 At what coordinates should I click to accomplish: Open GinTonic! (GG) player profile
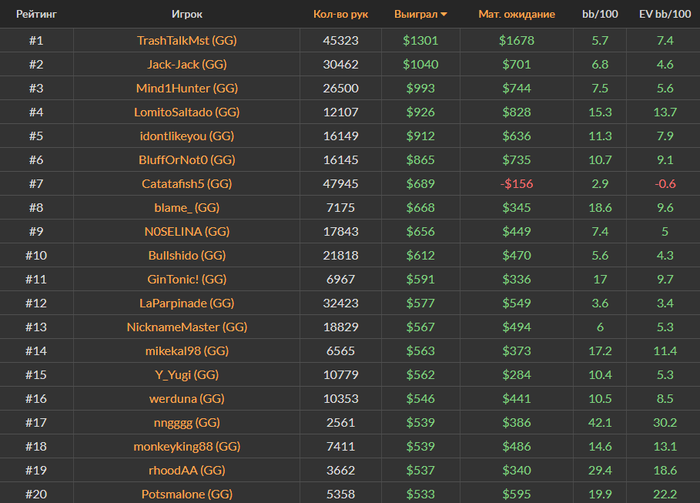point(187,279)
